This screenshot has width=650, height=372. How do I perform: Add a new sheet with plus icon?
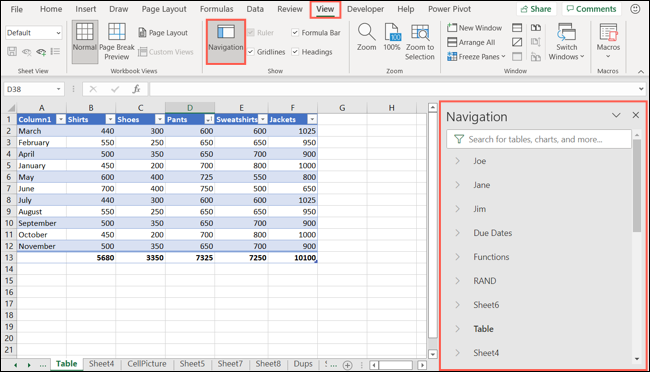(347, 365)
